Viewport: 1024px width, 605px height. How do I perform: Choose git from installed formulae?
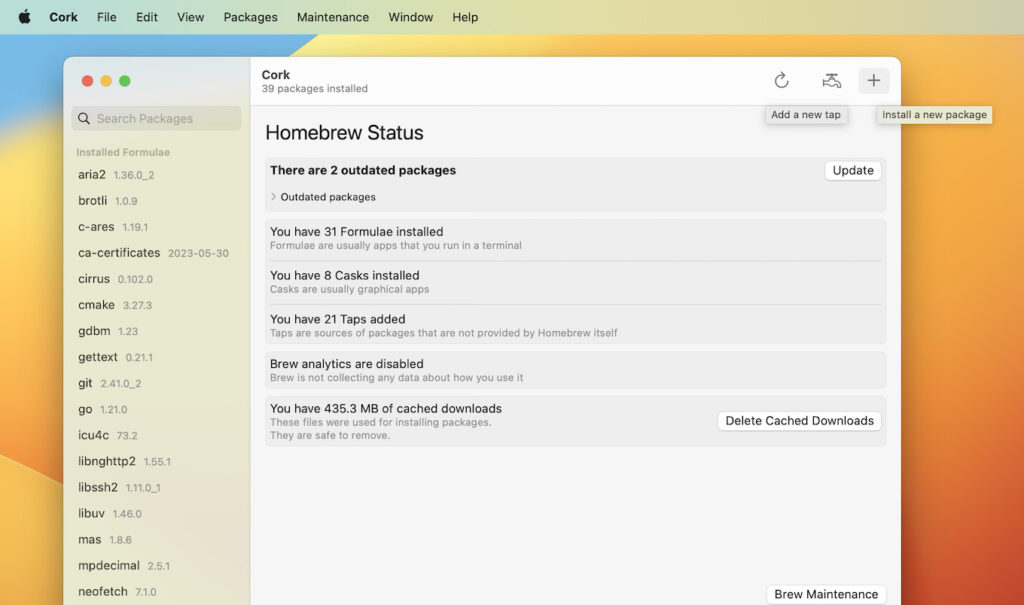pyautogui.click(x=85, y=383)
